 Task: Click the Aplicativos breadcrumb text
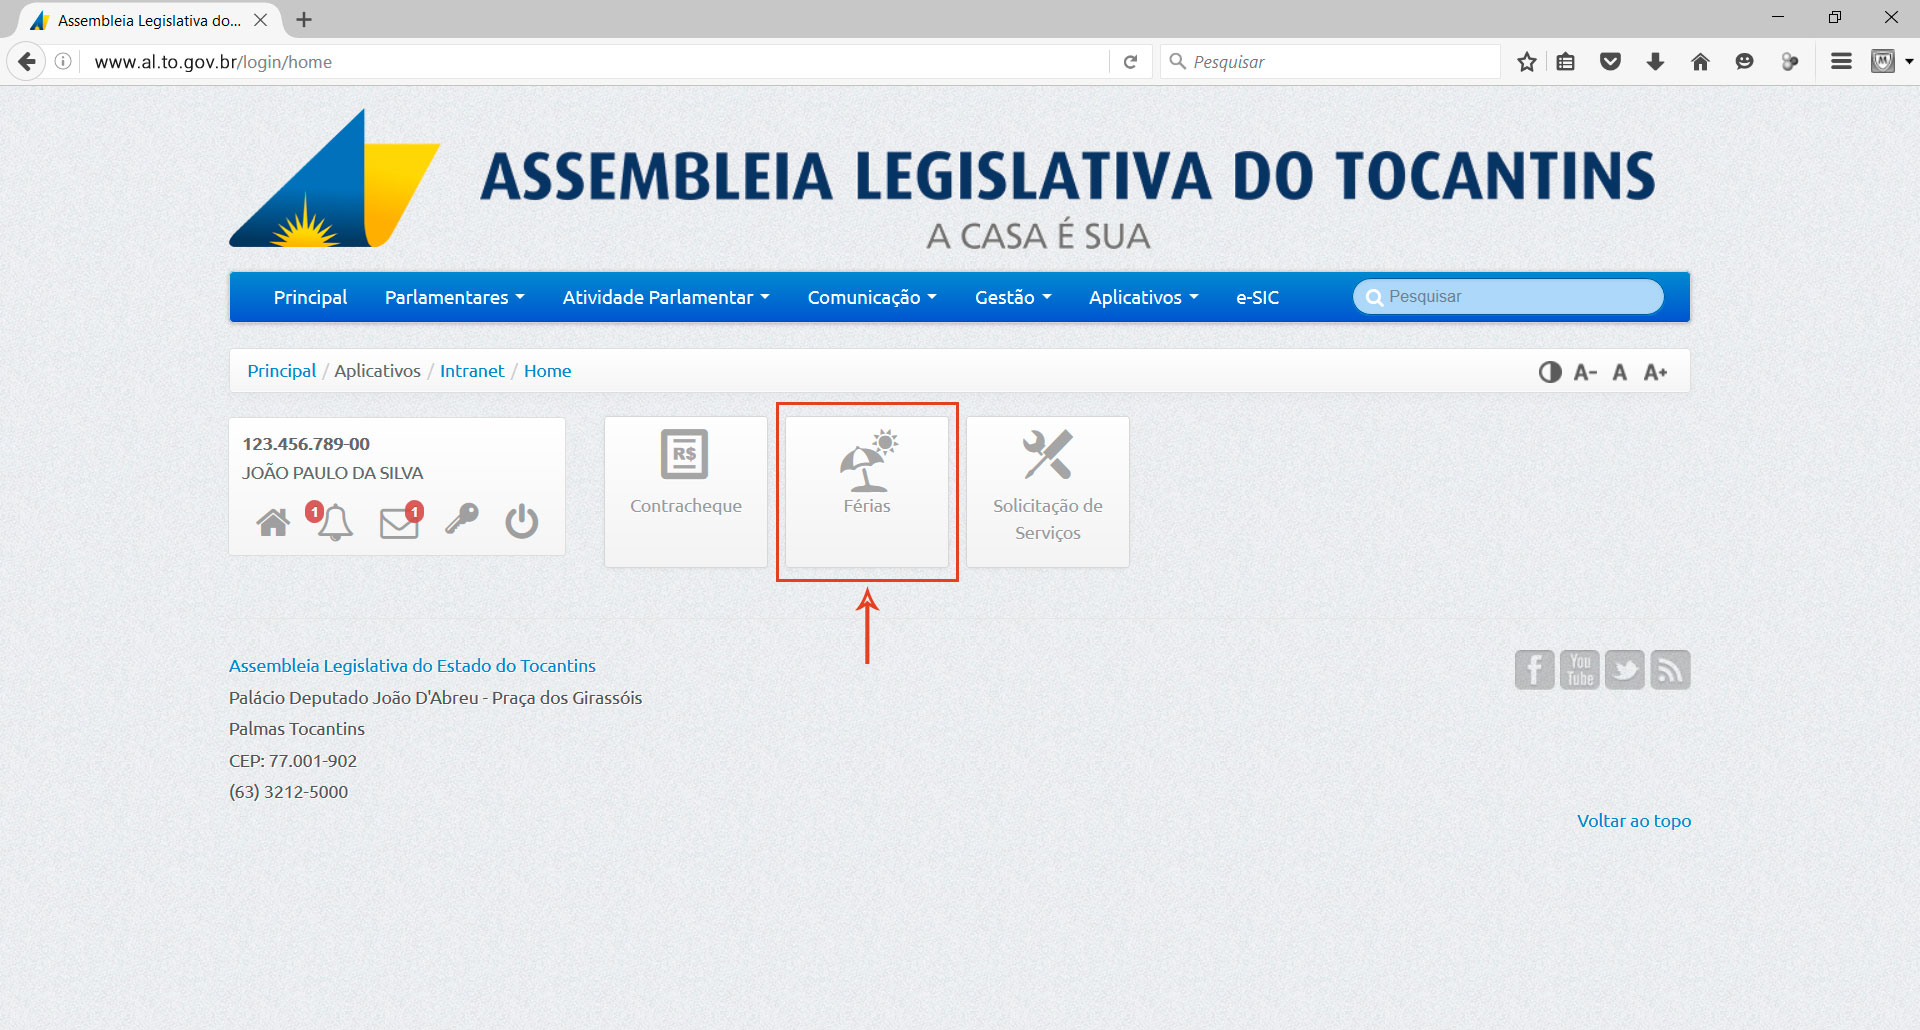377,371
